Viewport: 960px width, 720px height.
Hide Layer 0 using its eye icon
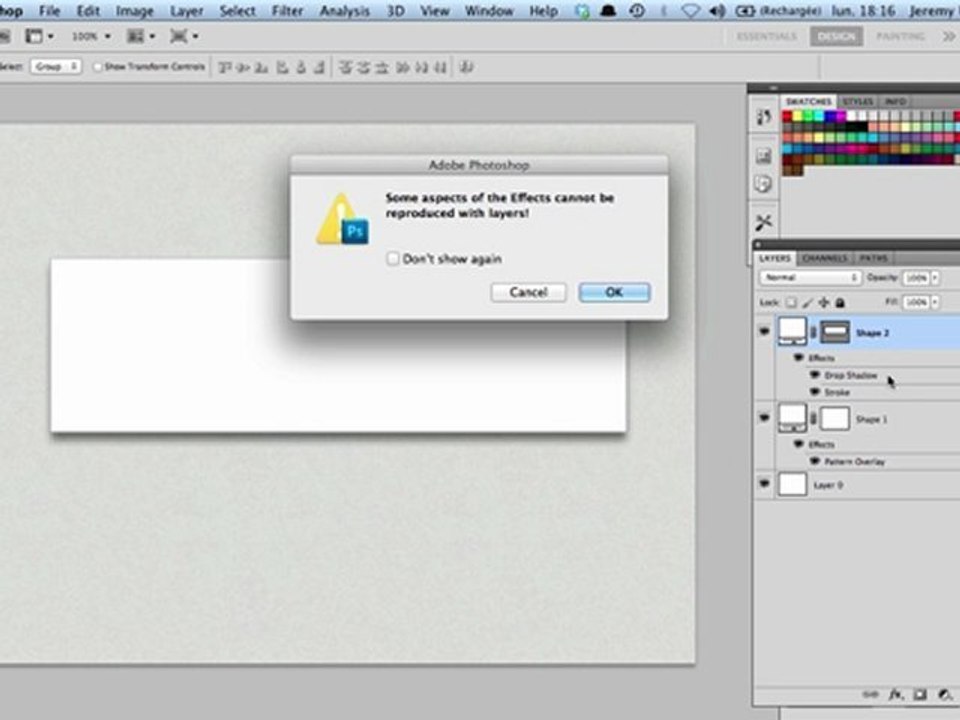pyautogui.click(x=764, y=484)
